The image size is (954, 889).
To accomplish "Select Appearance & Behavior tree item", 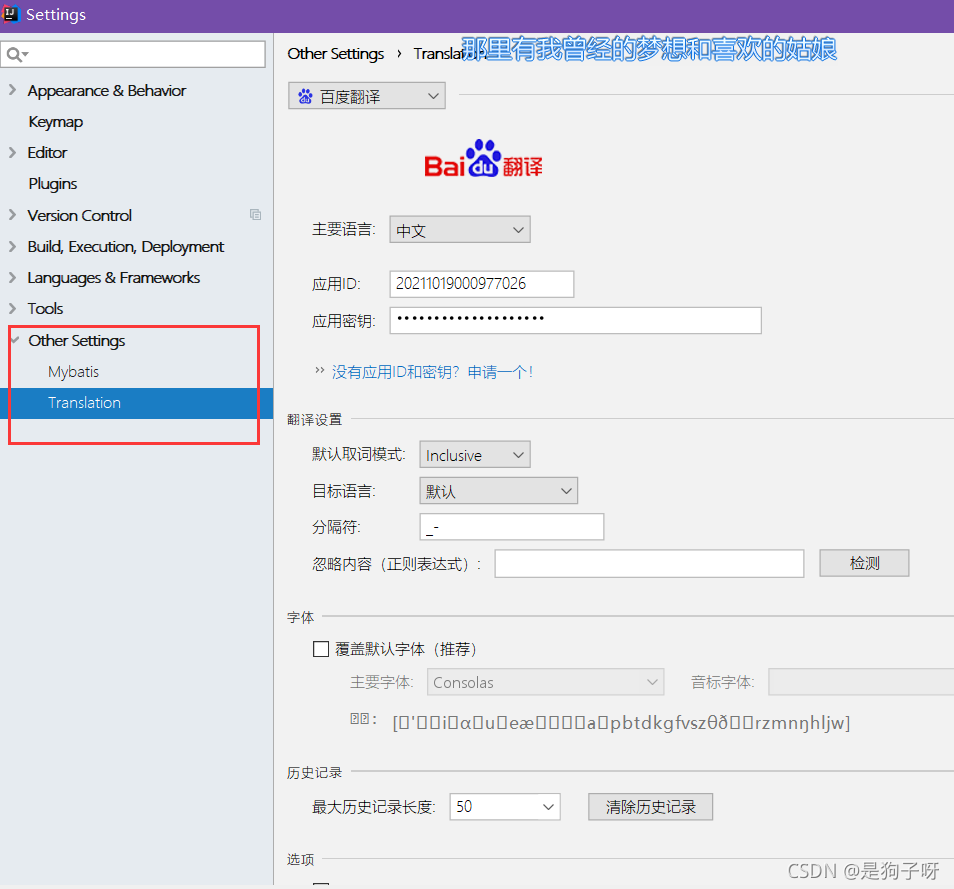I will pyautogui.click(x=106, y=91).
